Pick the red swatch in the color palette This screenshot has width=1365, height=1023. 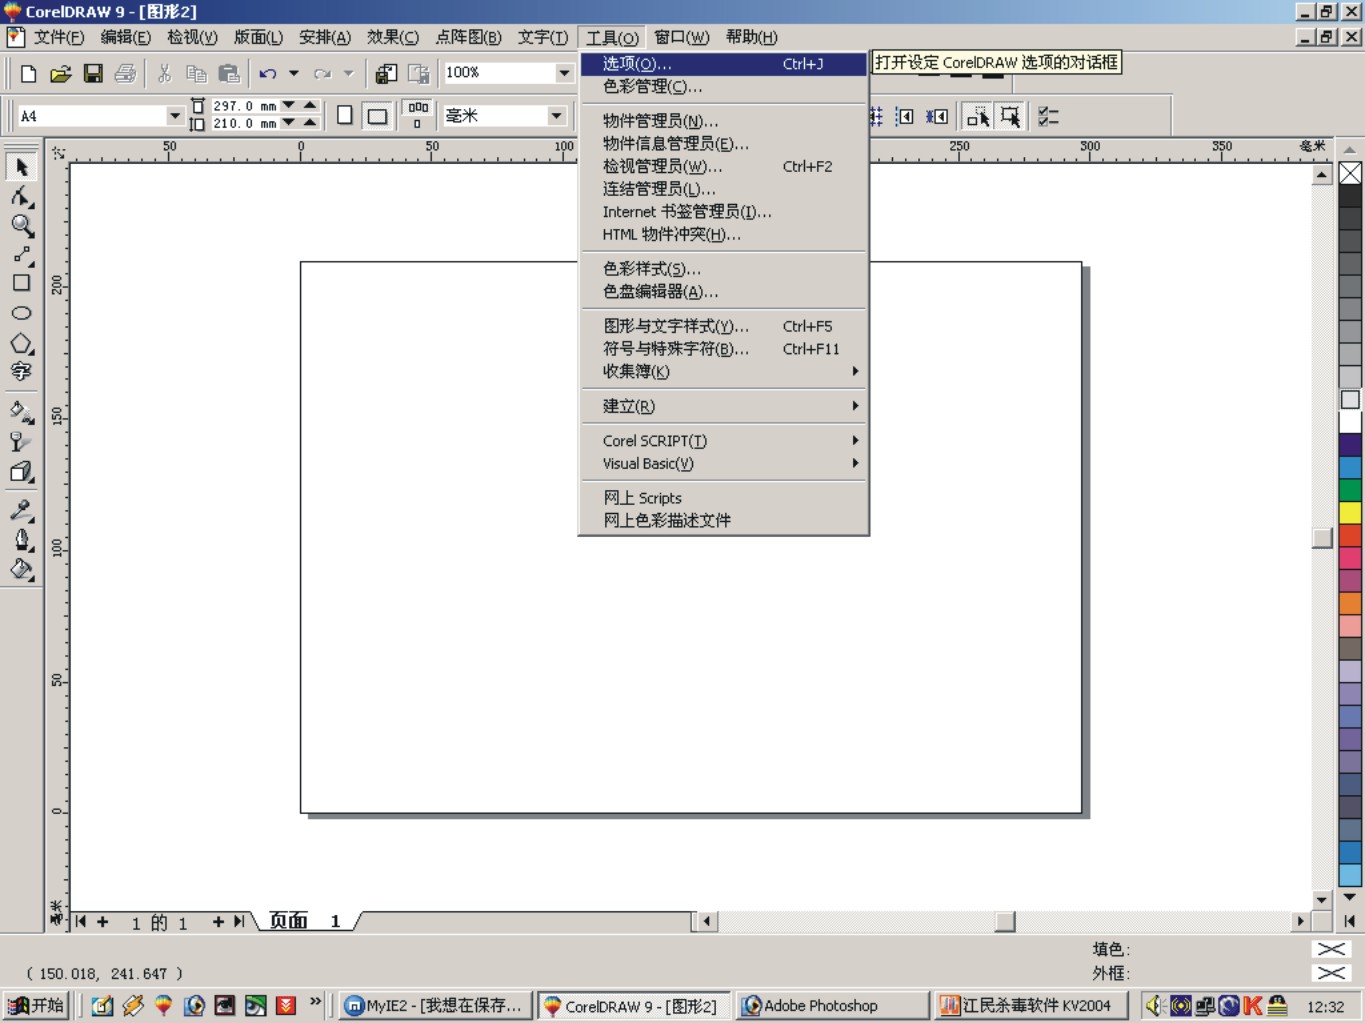click(1350, 536)
